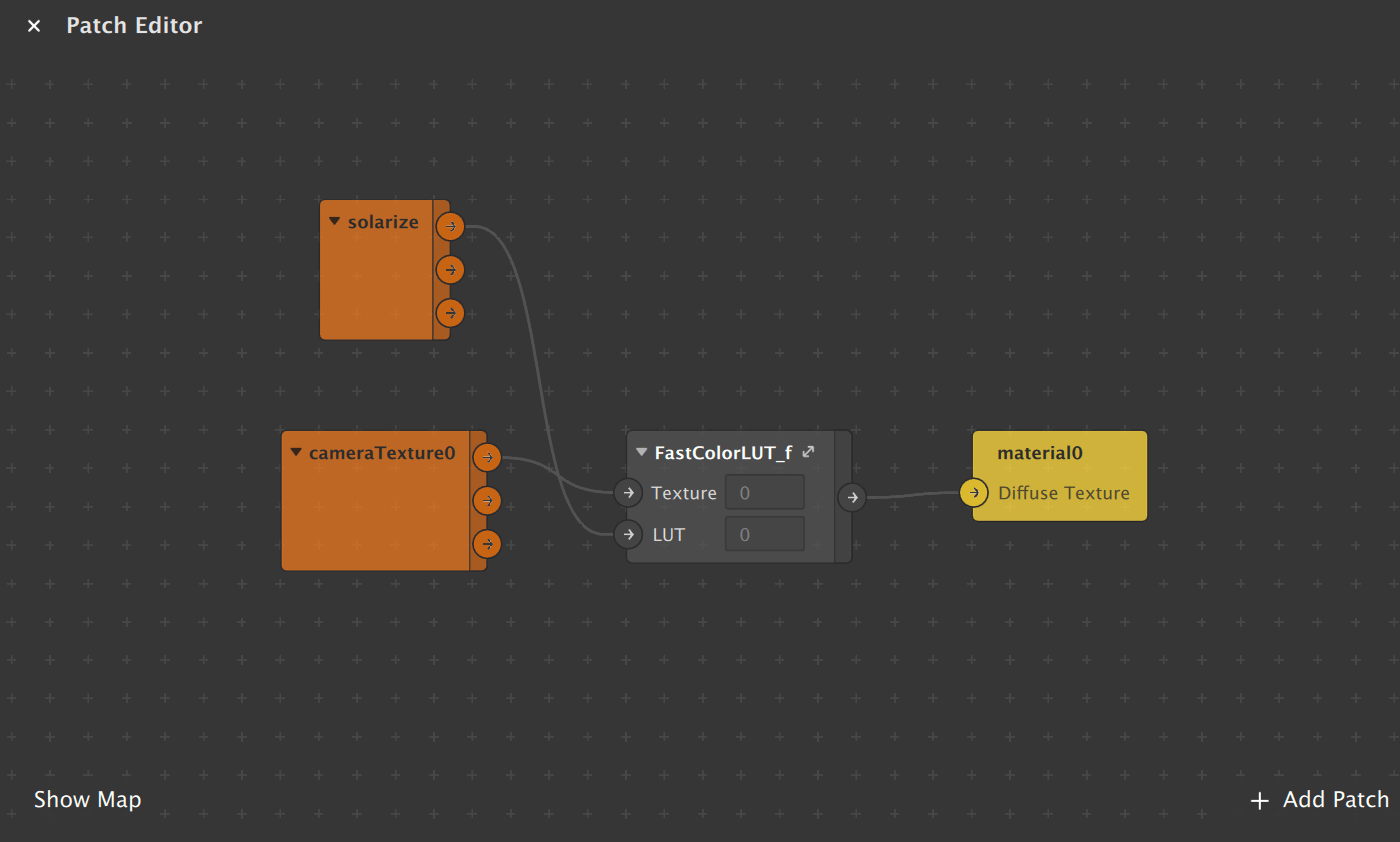Image resolution: width=1400 pixels, height=842 pixels.
Task: Click Add Patch button
Action: 1320,800
